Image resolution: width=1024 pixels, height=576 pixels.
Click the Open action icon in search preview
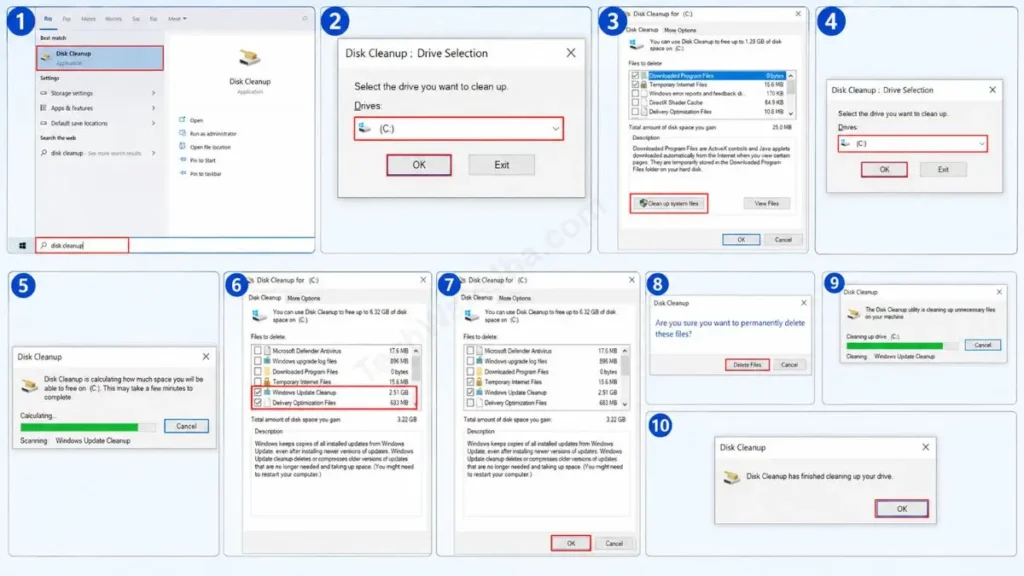(182, 120)
